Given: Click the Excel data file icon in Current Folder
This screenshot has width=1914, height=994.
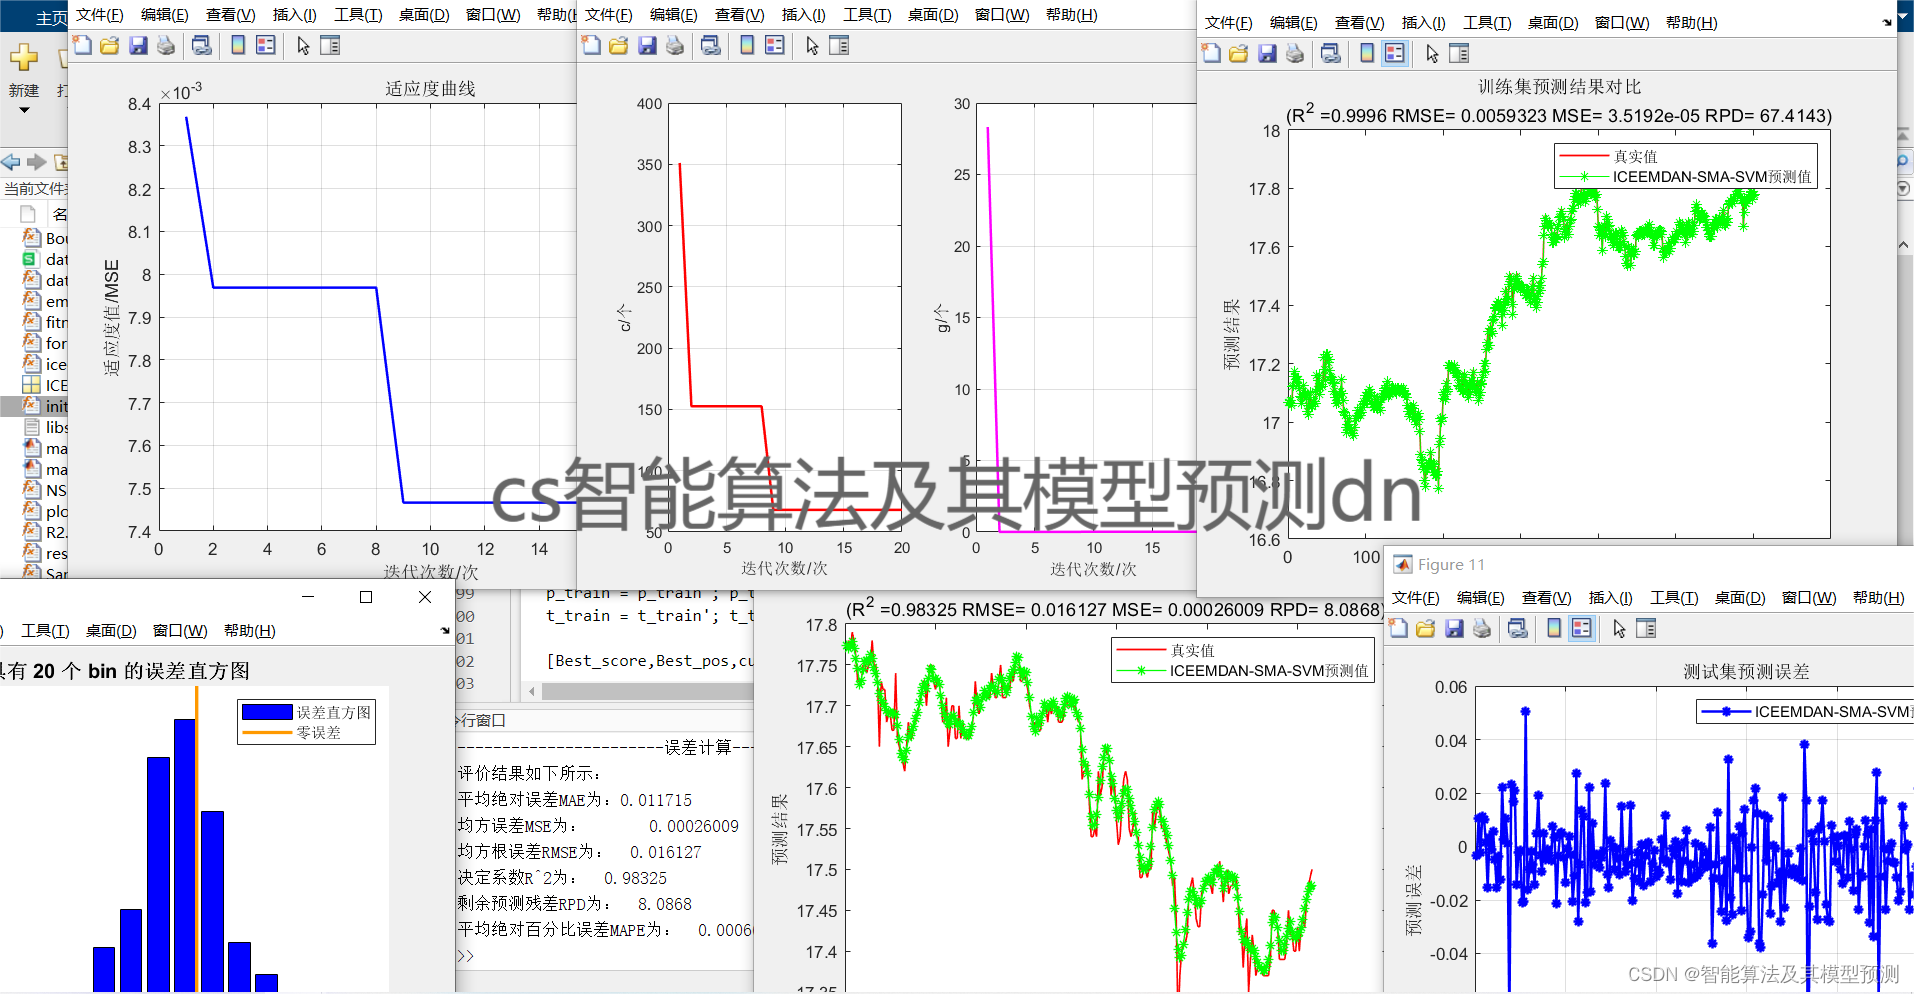Looking at the screenshot, I should click(32, 259).
